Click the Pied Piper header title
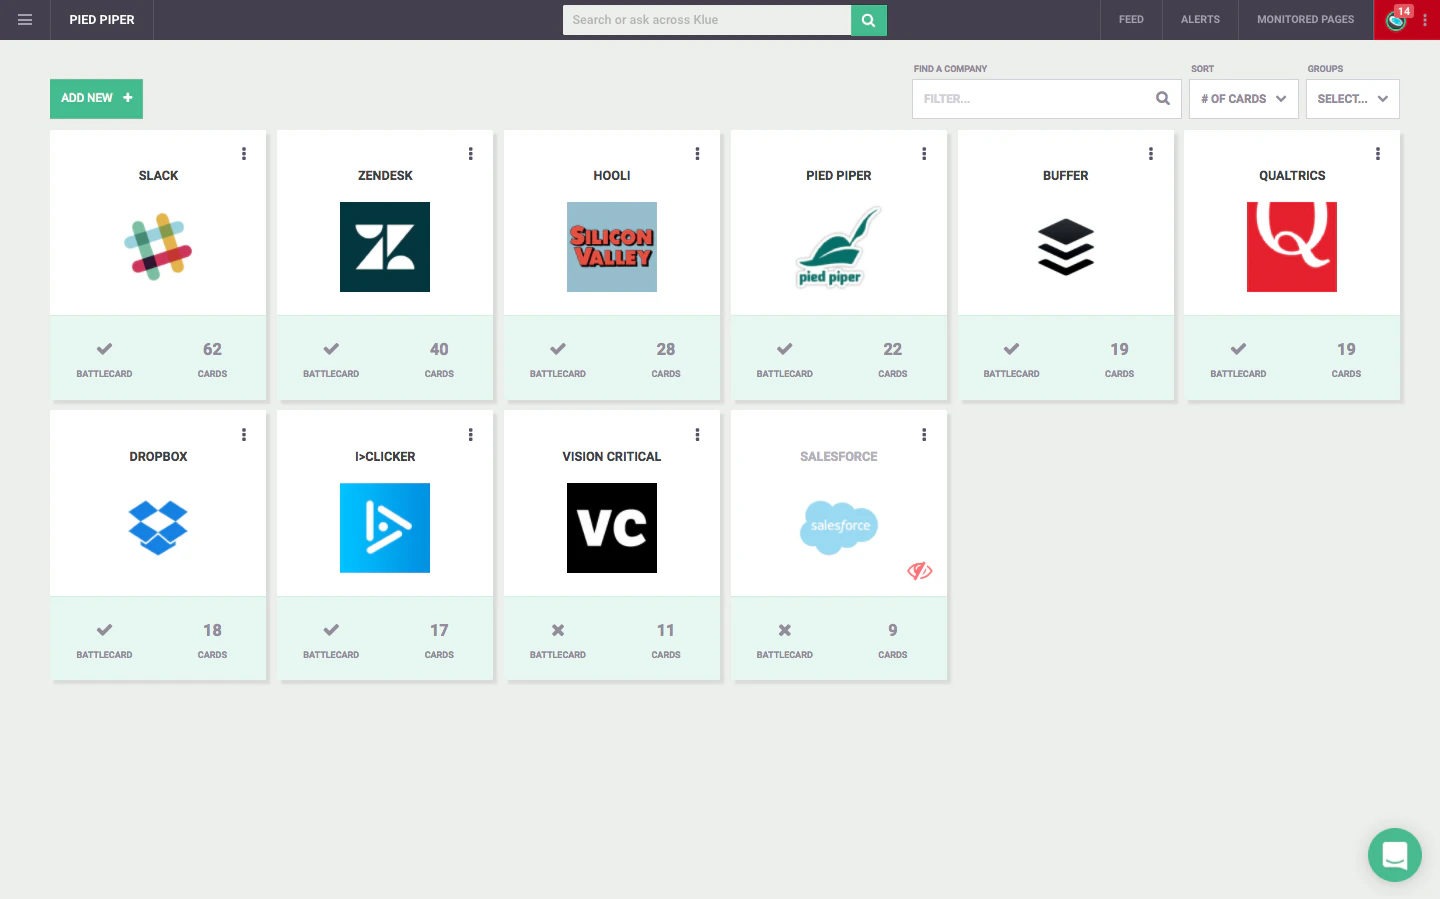 click(102, 20)
